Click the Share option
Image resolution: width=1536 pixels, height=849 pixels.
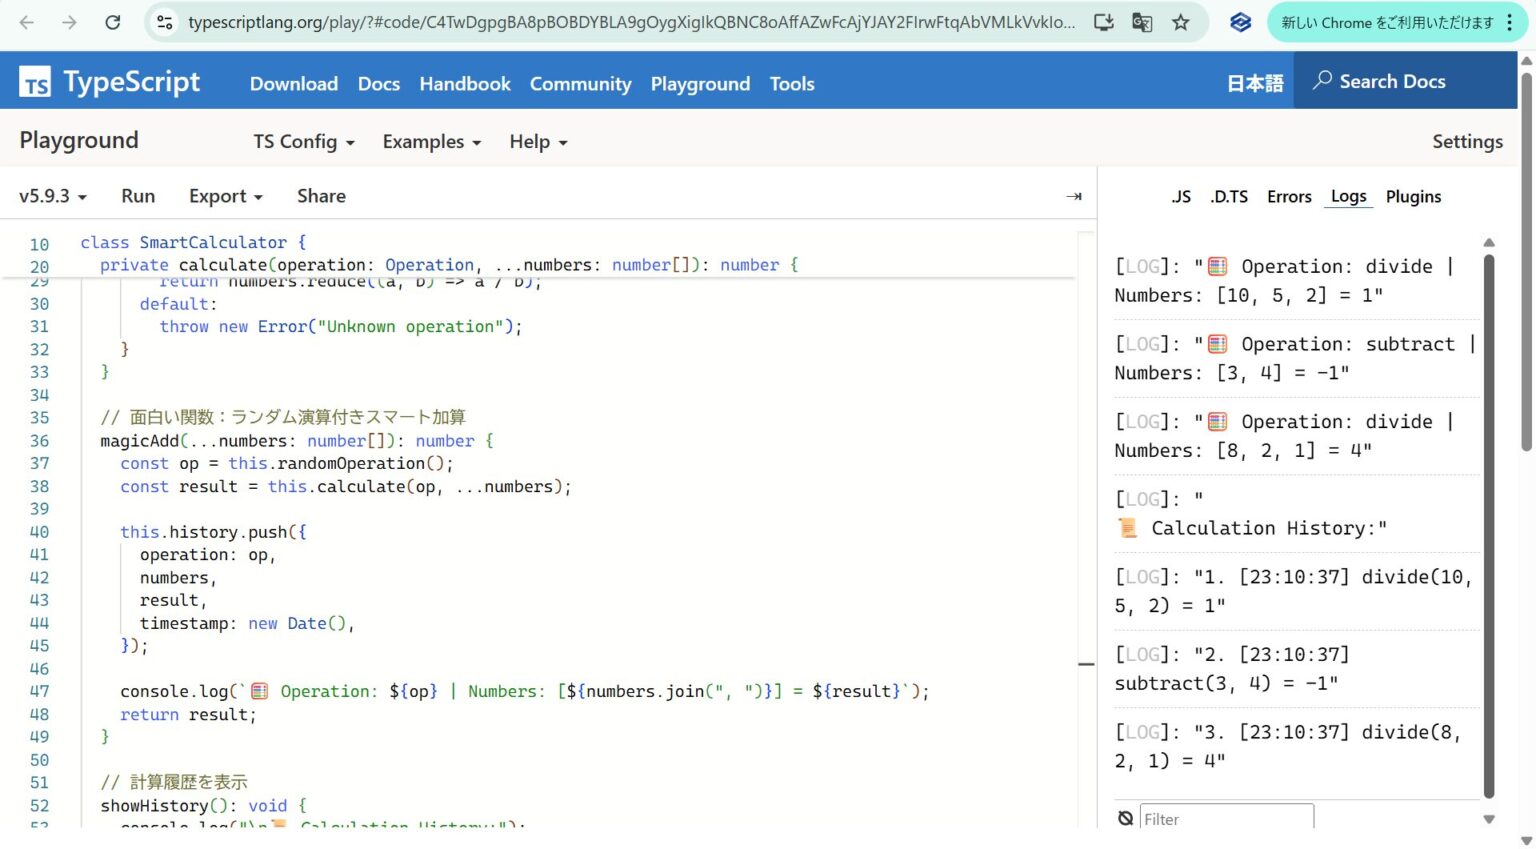click(320, 196)
